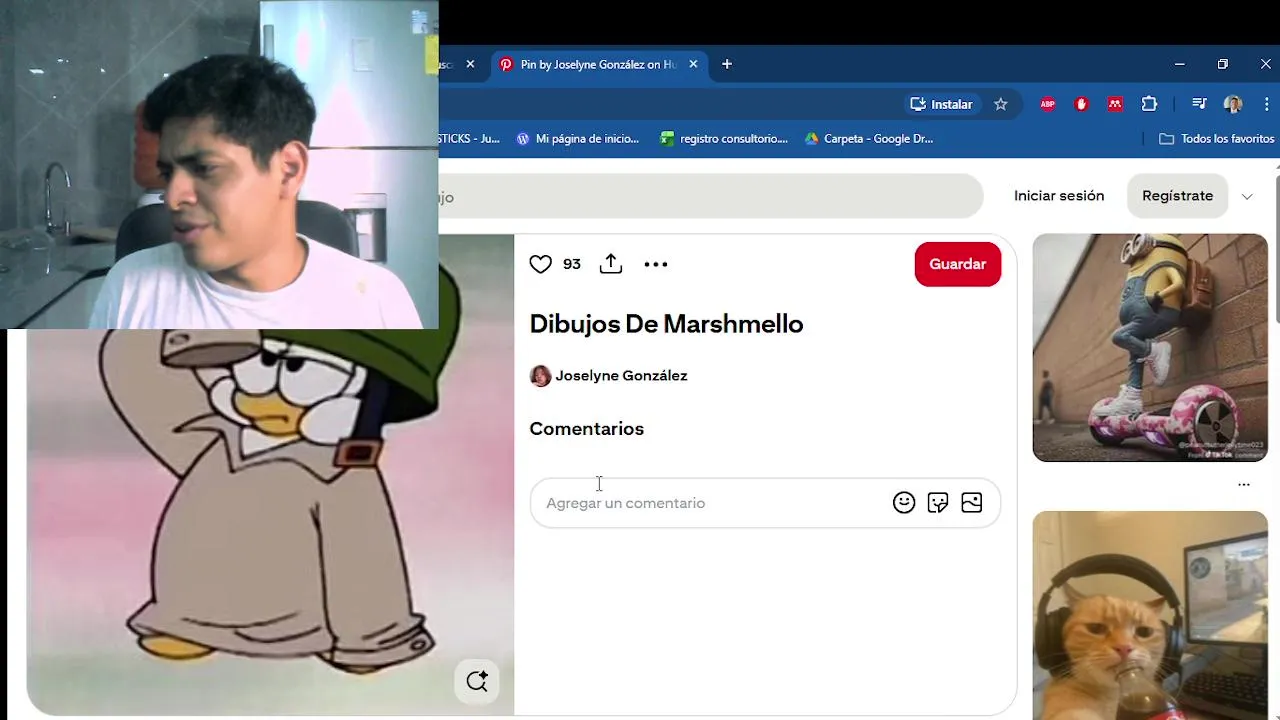Viewport: 1280px width, 720px height.
Task: Save the pin with the Guardar button
Action: tap(957, 264)
